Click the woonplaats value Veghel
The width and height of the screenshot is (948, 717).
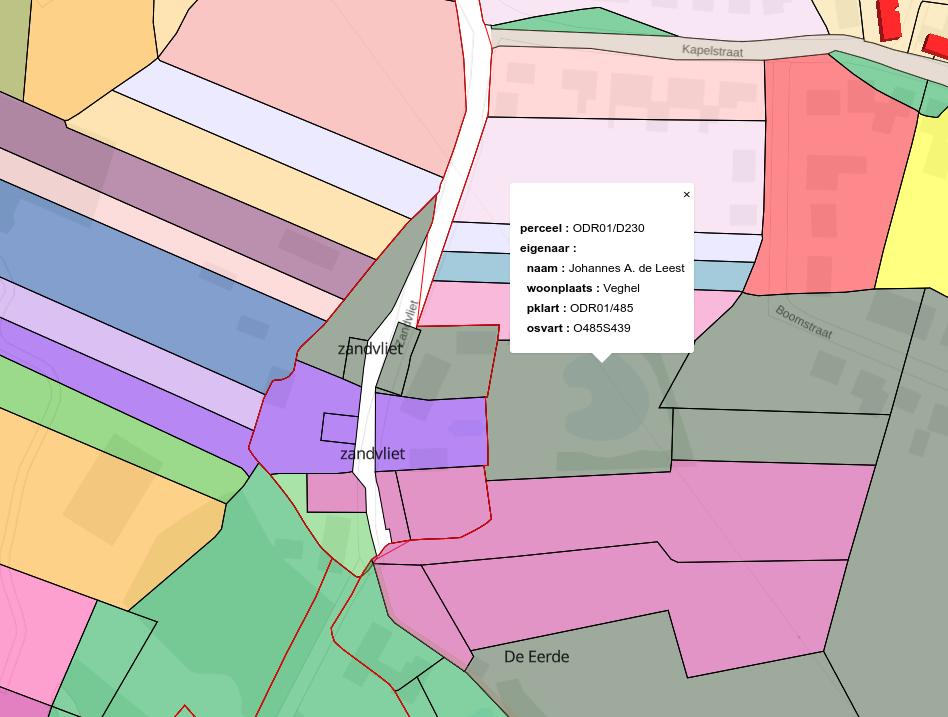621,288
